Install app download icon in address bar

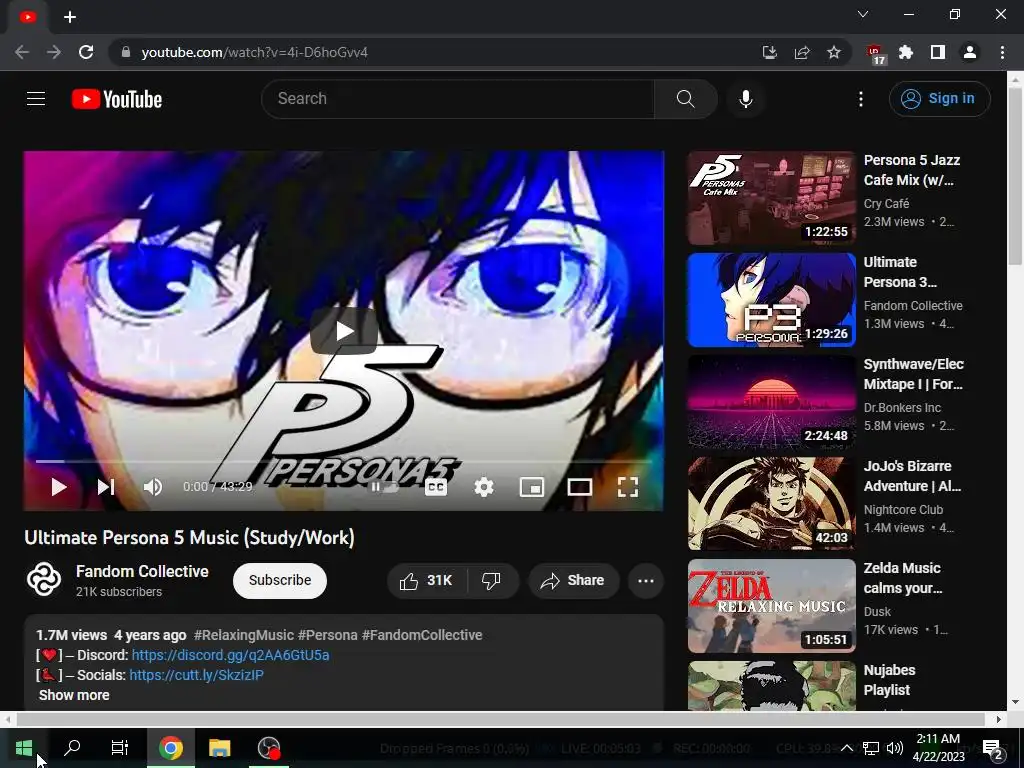tap(769, 52)
